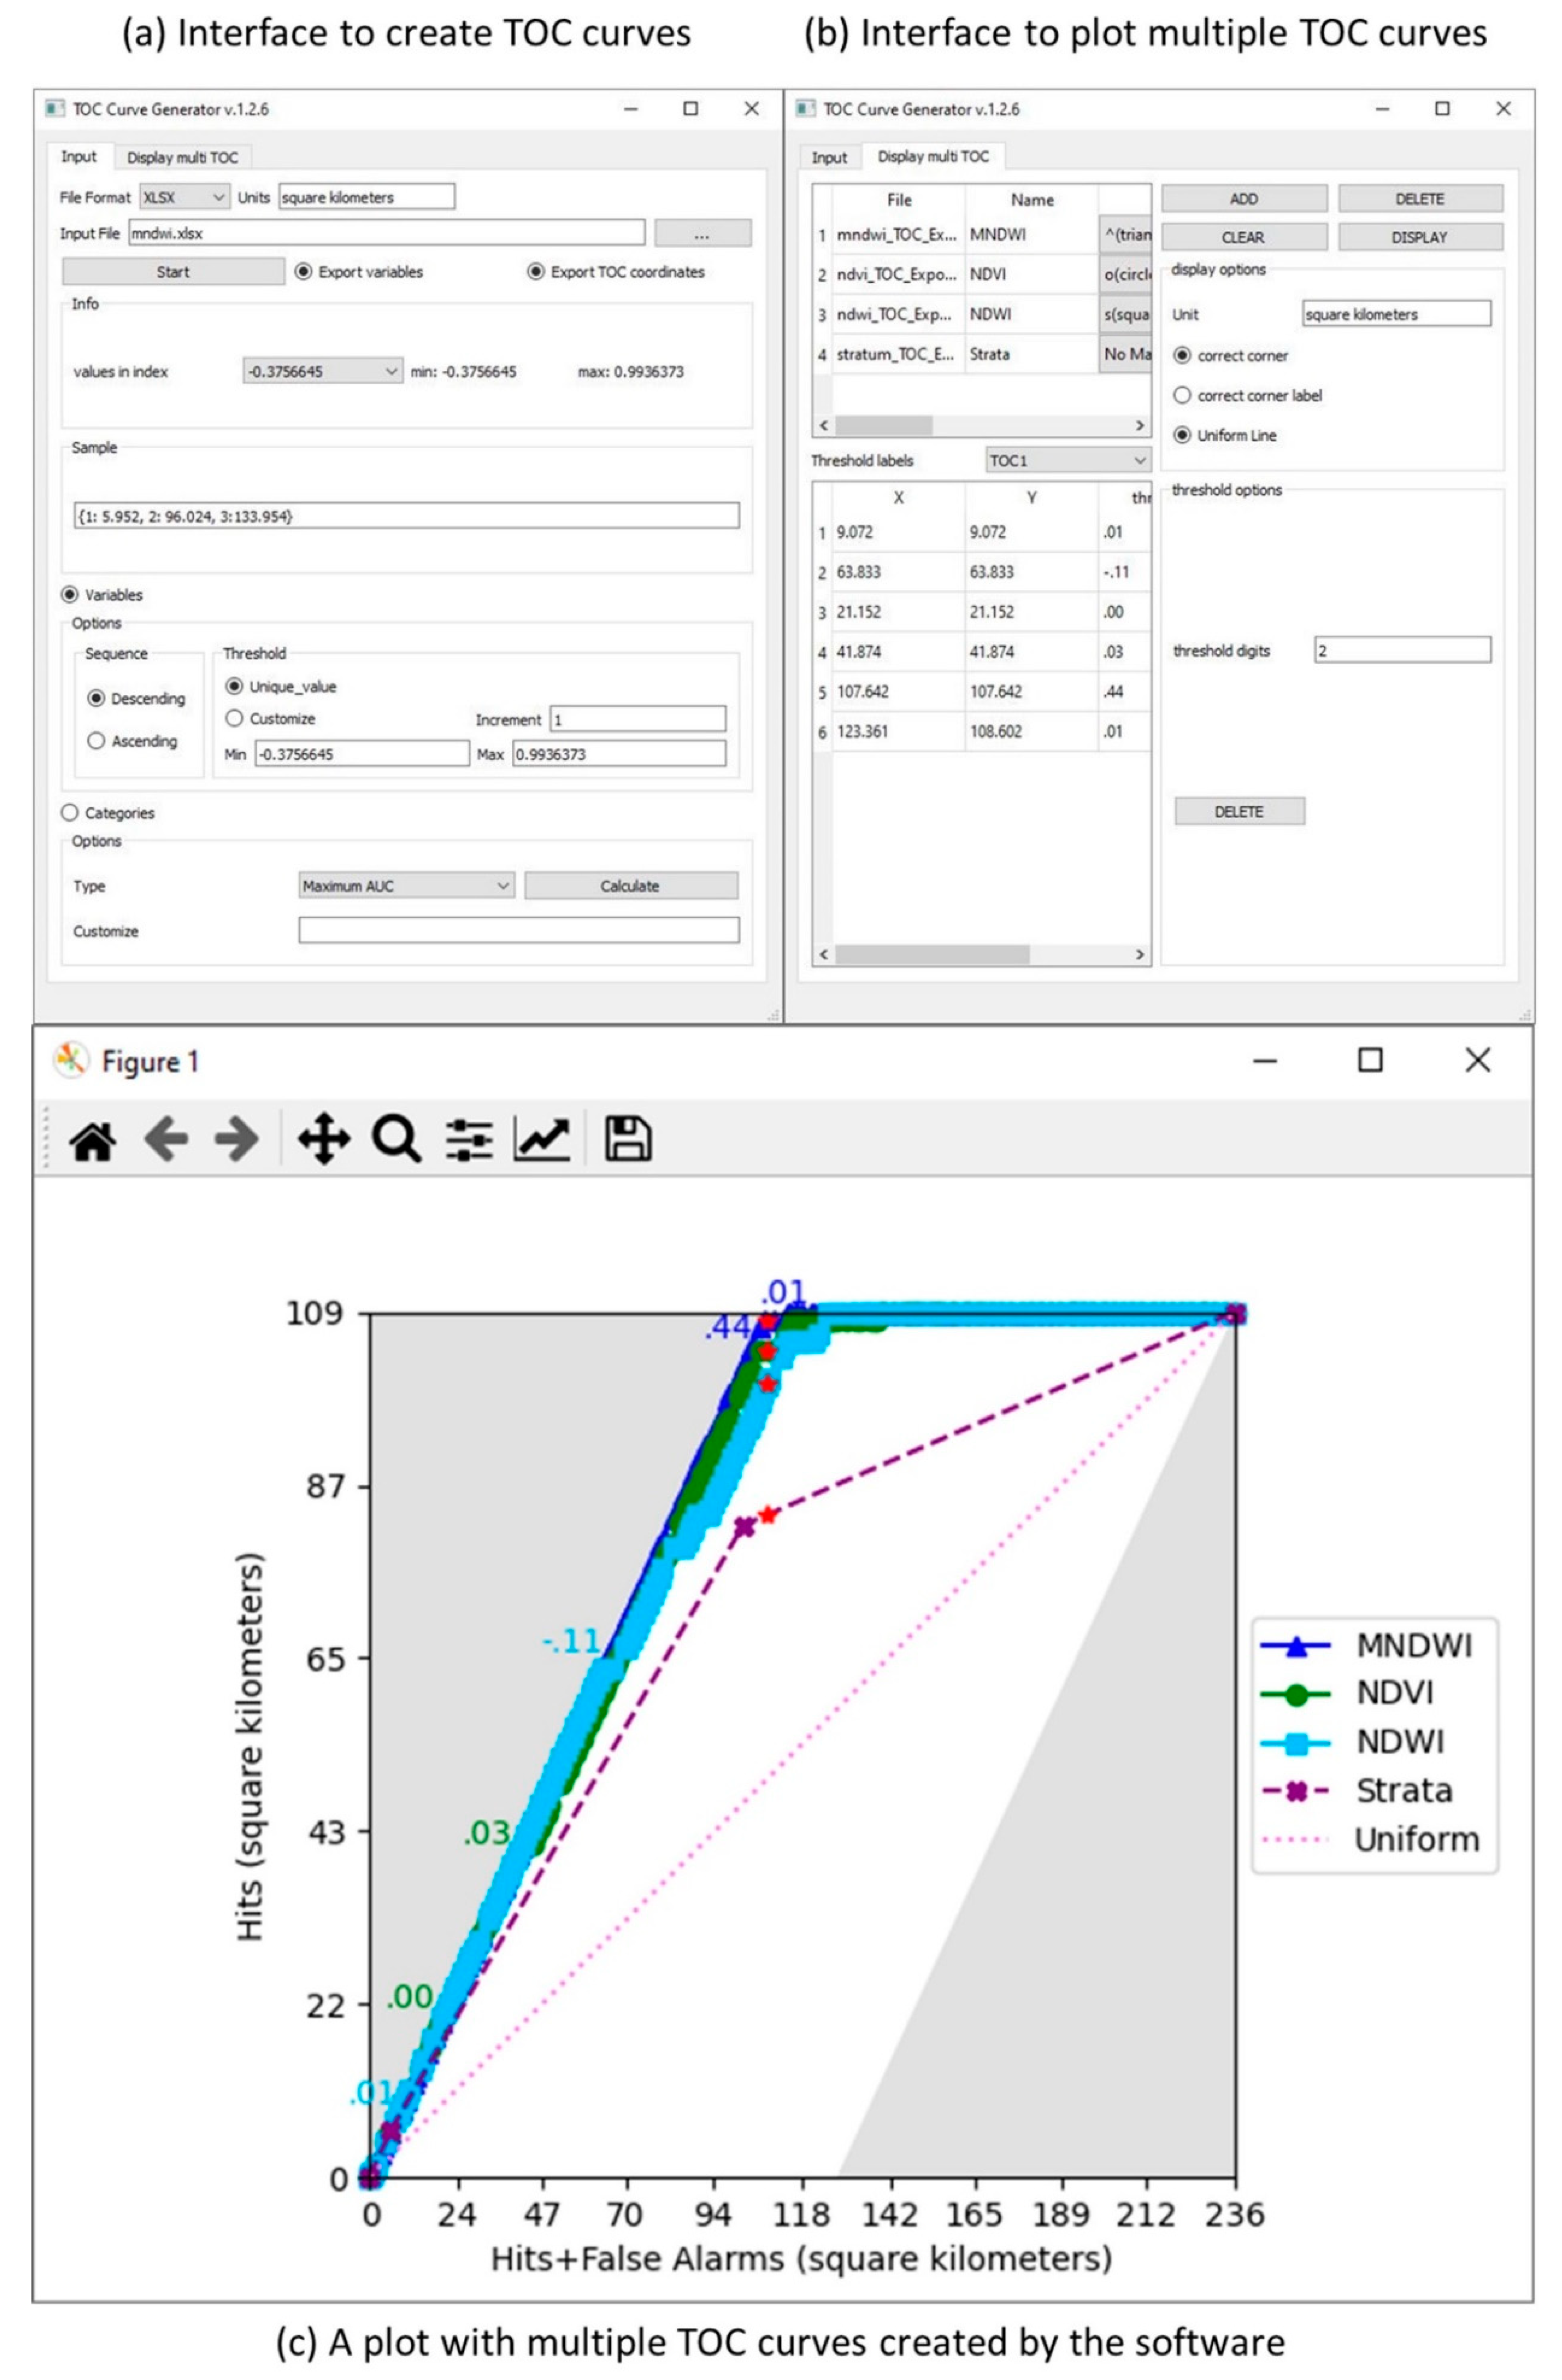Open the configure subplots sliders icon
1562x2380 pixels.
[x=469, y=1140]
